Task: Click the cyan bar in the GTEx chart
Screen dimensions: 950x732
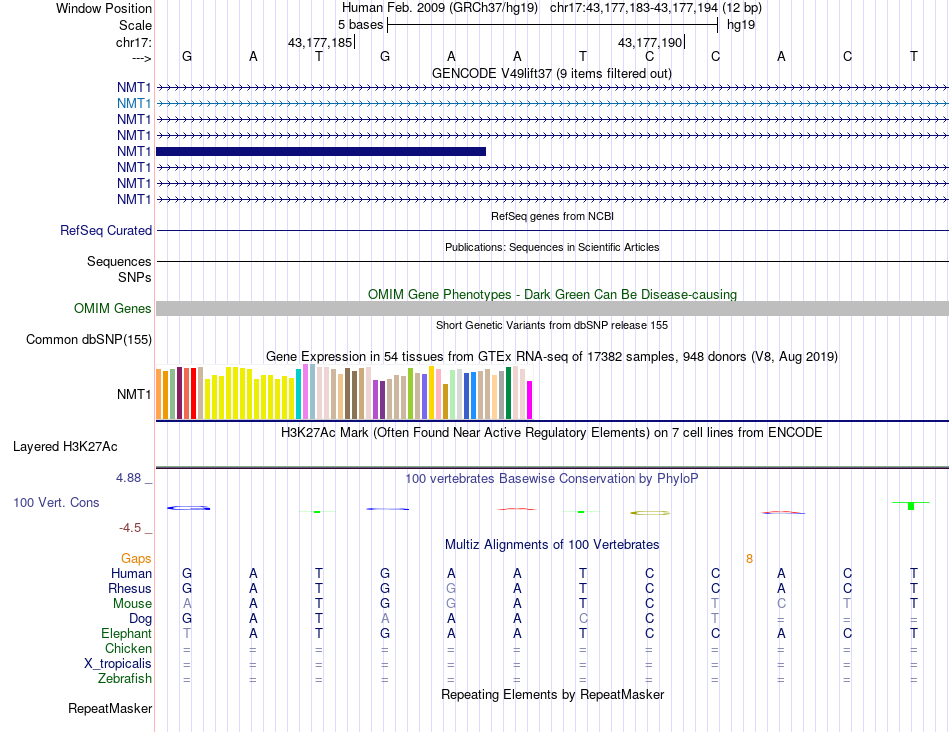Action: coord(298,394)
